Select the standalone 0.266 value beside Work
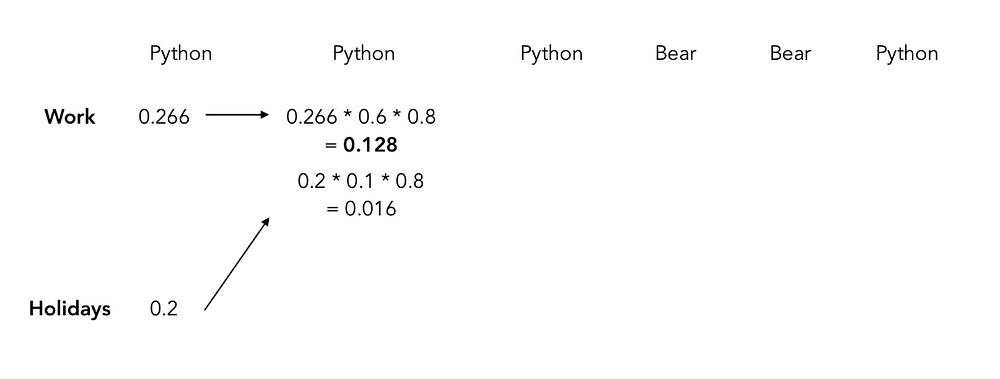This screenshot has height=379, width=1000. tap(164, 117)
